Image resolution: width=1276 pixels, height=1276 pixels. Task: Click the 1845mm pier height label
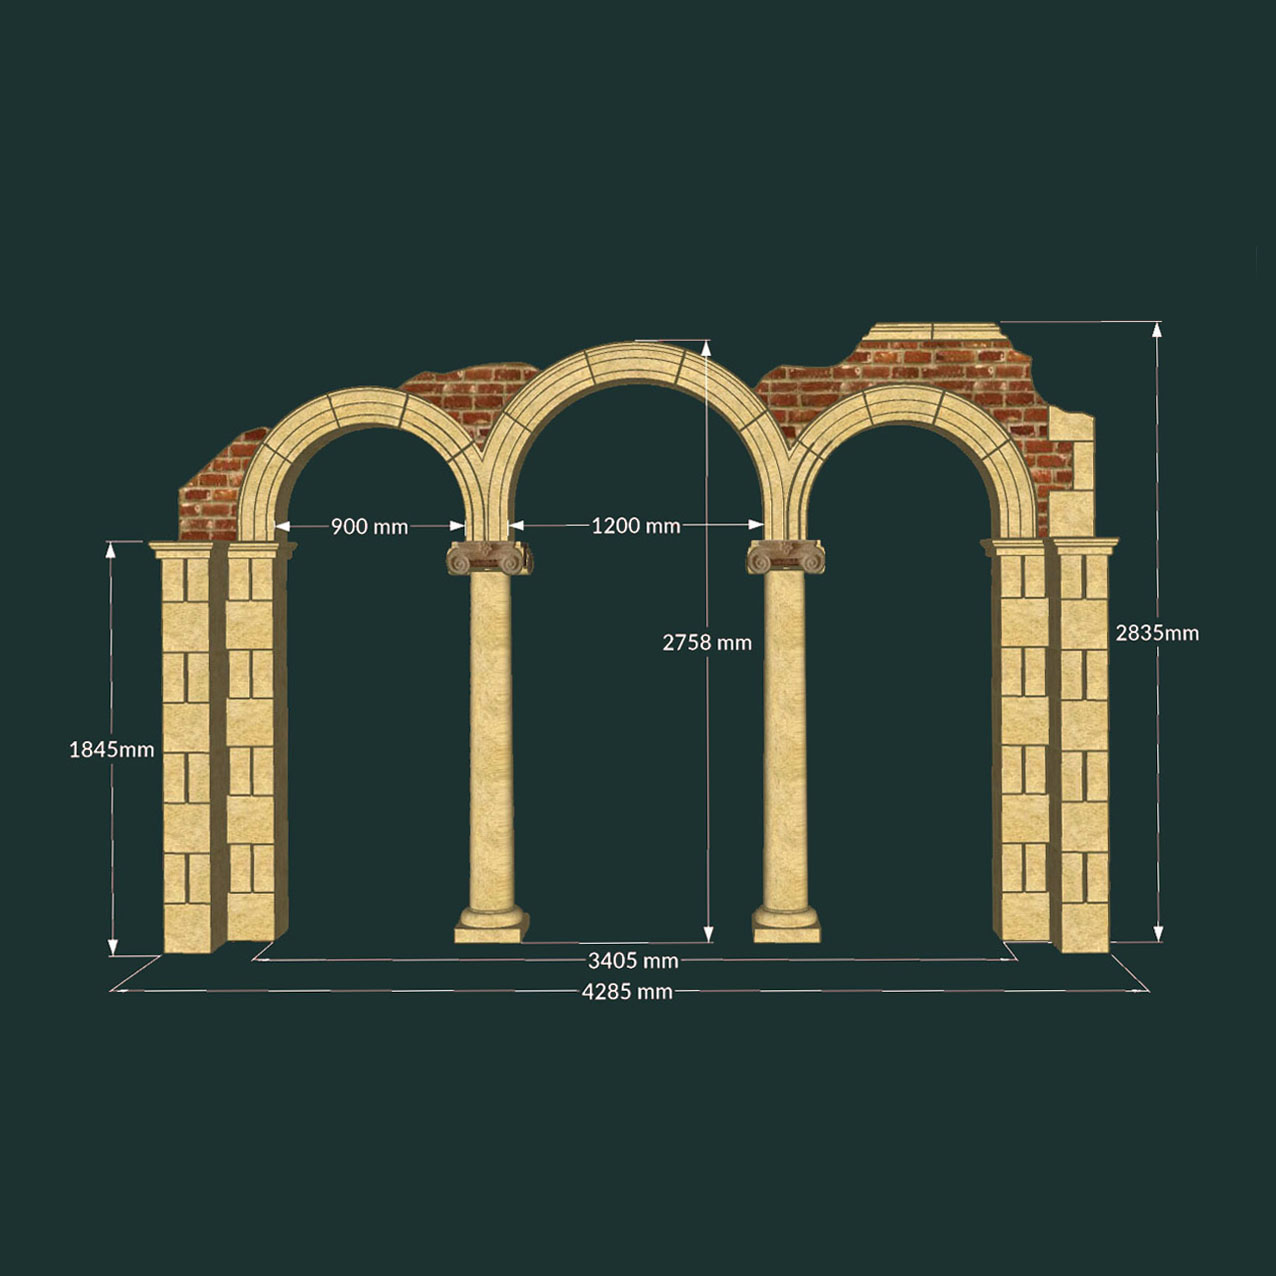pos(111,749)
